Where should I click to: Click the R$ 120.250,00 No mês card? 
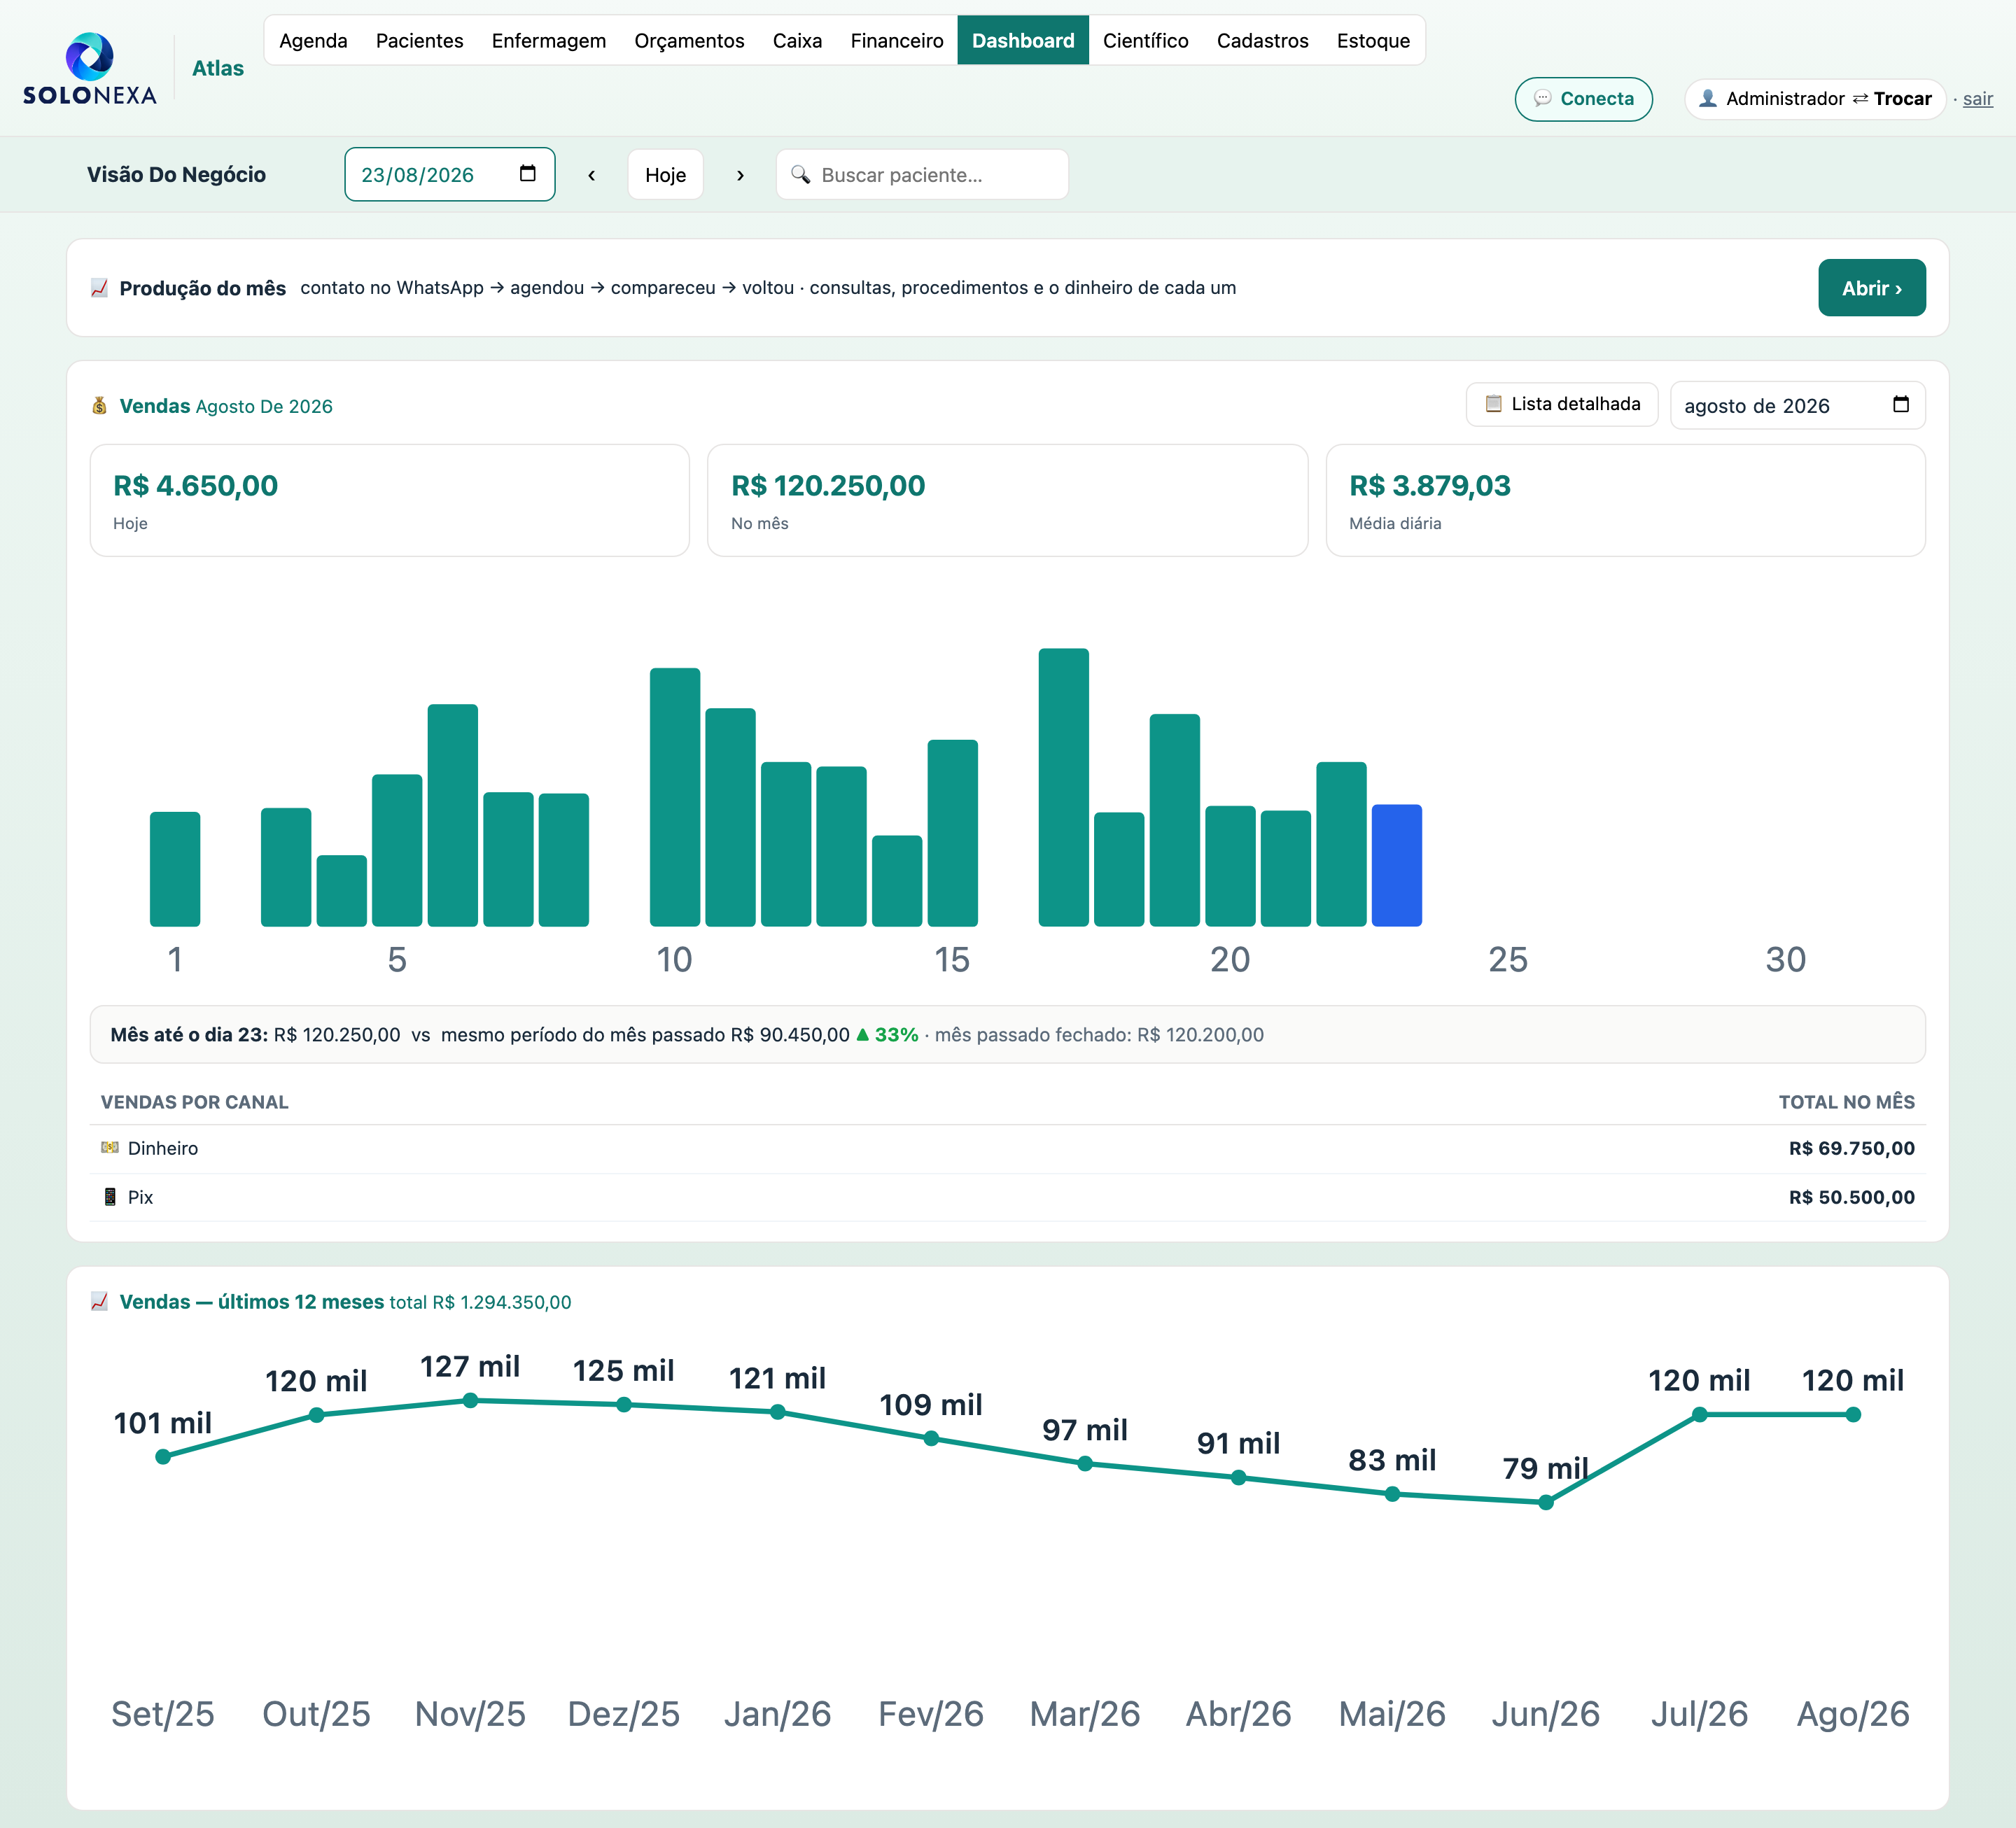click(1007, 500)
